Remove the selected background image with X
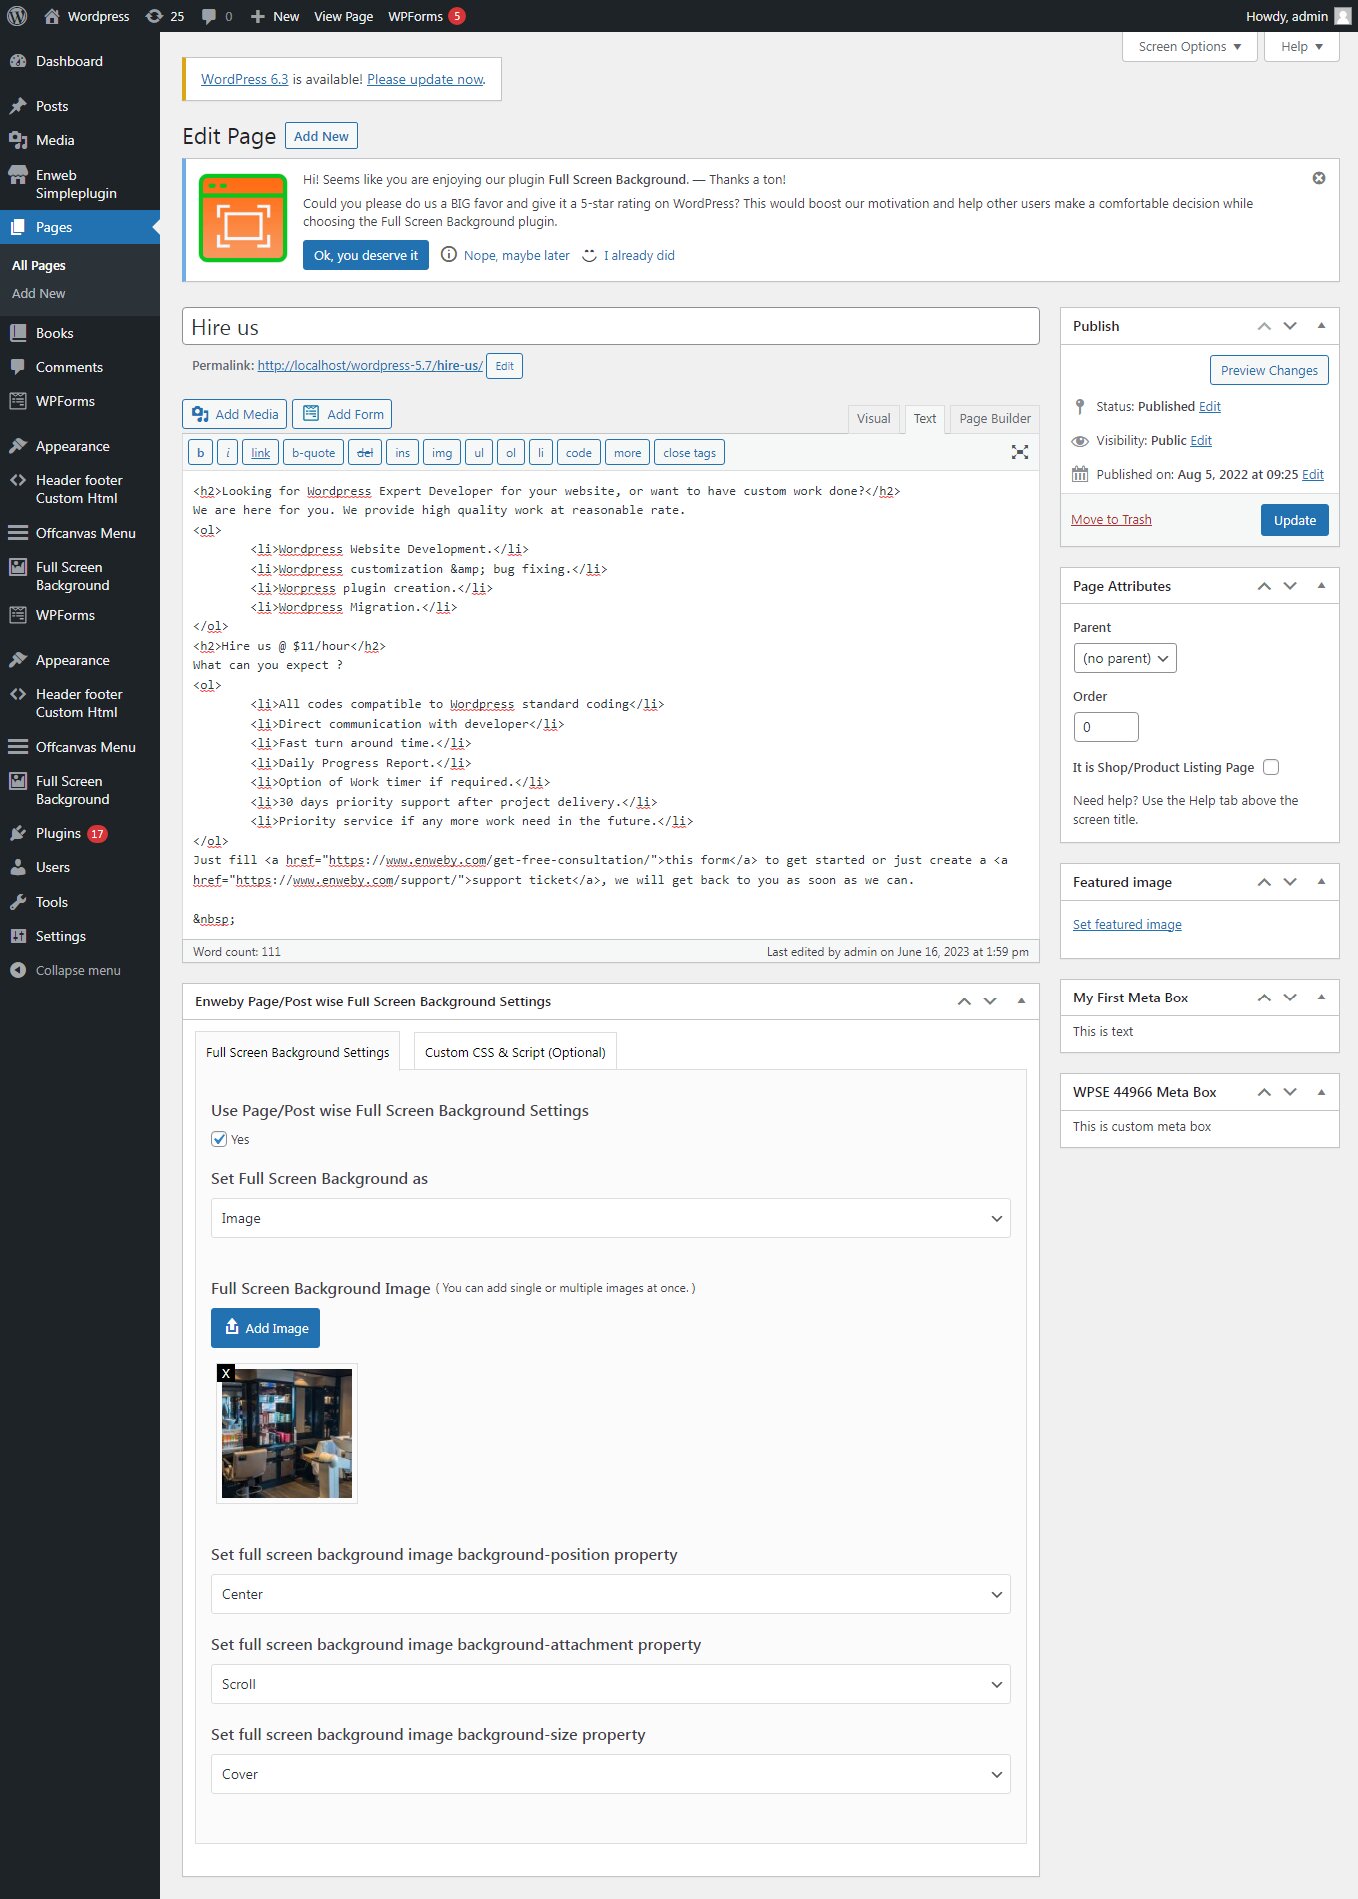The height and width of the screenshot is (1899, 1358). coord(226,1373)
